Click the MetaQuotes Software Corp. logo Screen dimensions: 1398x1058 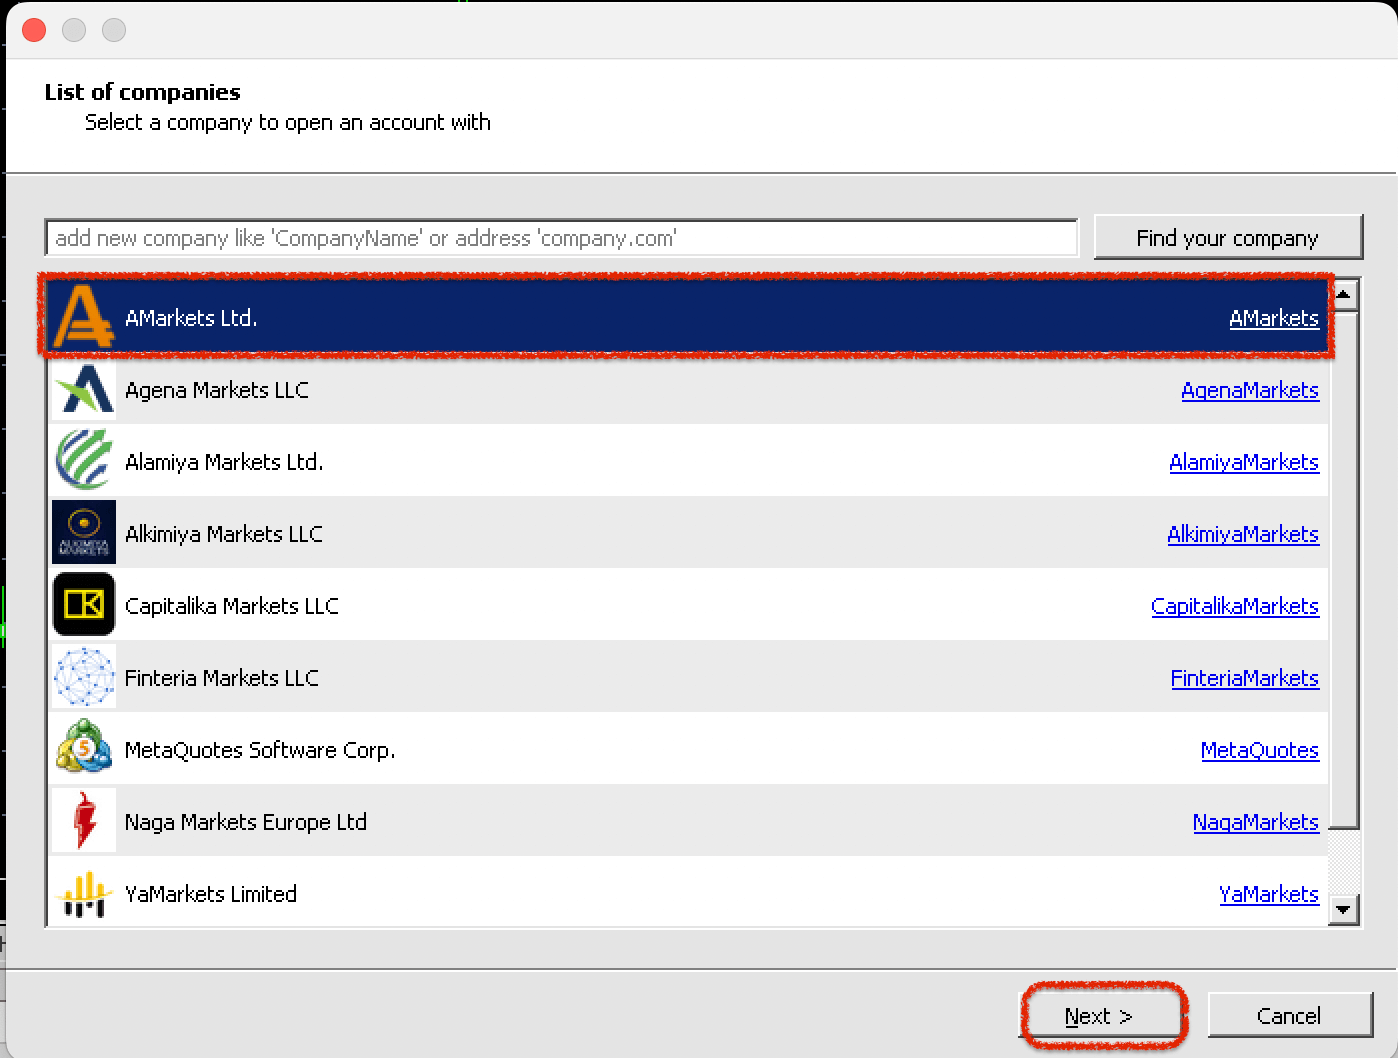click(x=84, y=749)
